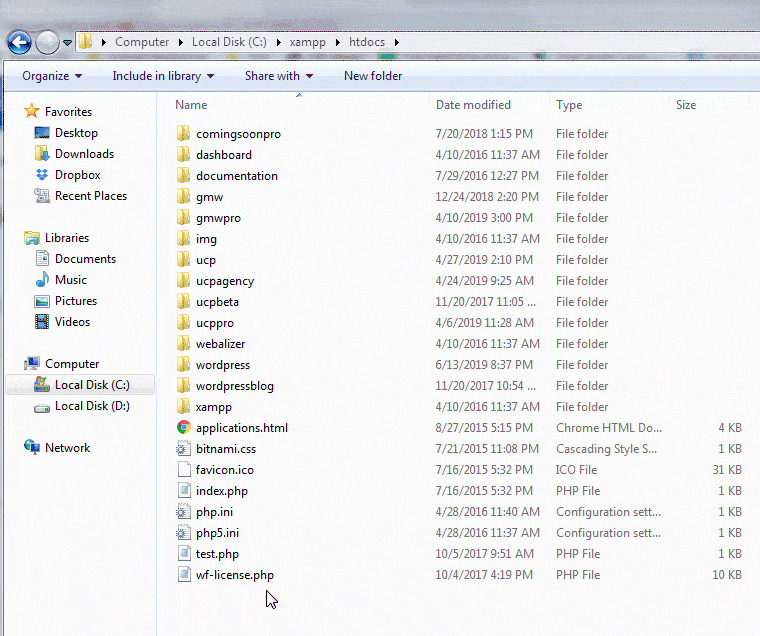Click the Favorites star icon
Screen dimensions: 760x636
pyautogui.click(x=32, y=111)
